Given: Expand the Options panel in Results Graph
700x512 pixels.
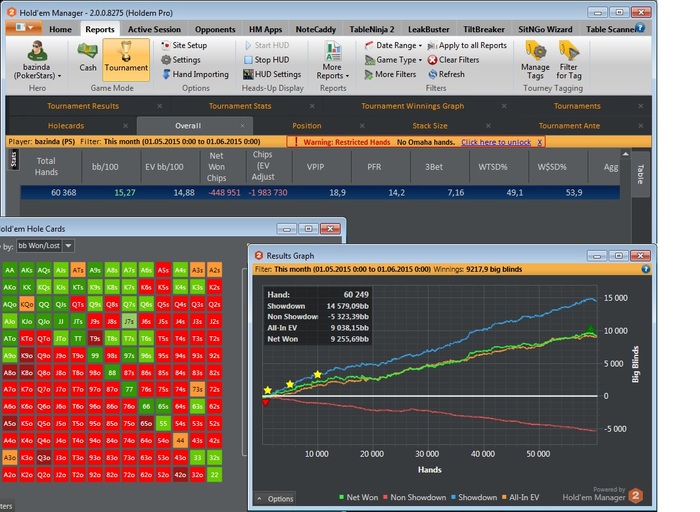Looking at the screenshot, I should tap(275, 498).
